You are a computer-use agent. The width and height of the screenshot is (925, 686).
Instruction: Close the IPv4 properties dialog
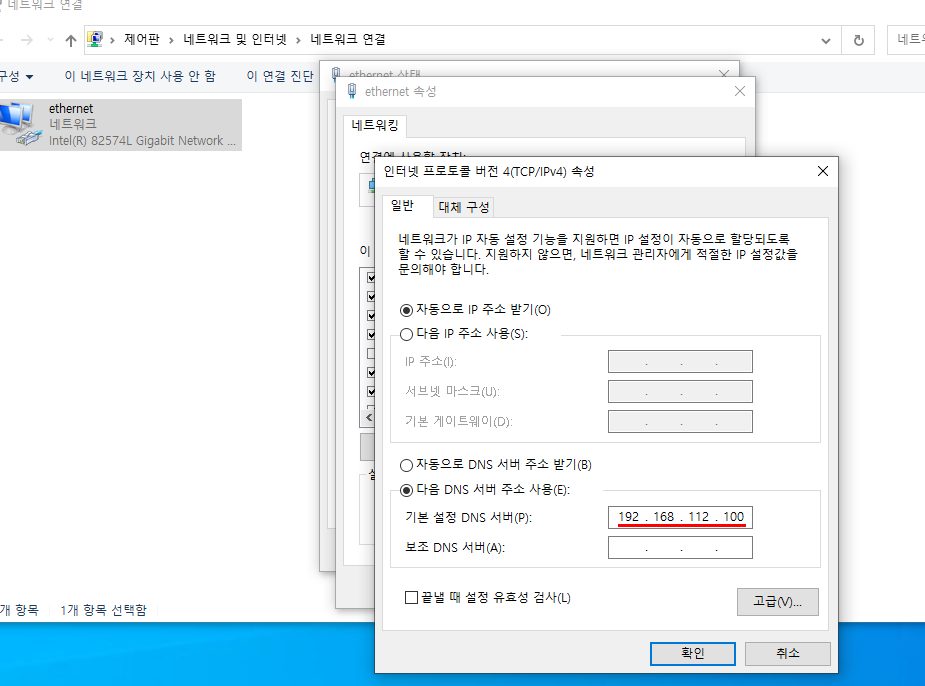(x=822, y=171)
